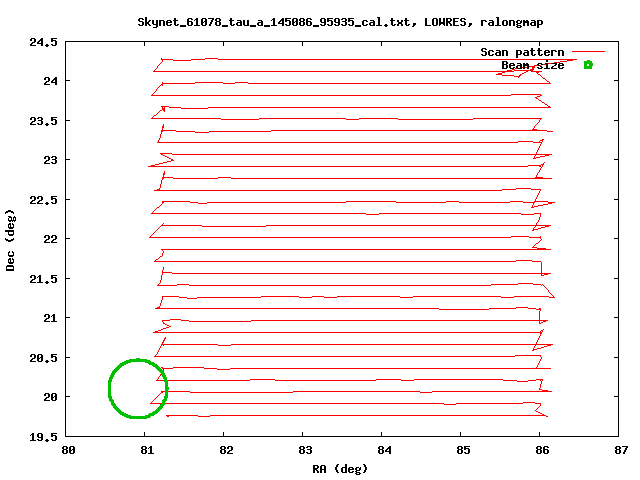
Task: Select the "Beam size" legend label
Action: coord(532,65)
